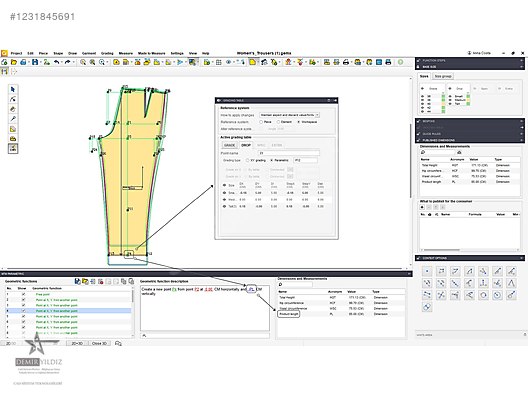Select the Element reference system radio
The width and height of the screenshot is (528, 396).
pyautogui.click(x=278, y=122)
